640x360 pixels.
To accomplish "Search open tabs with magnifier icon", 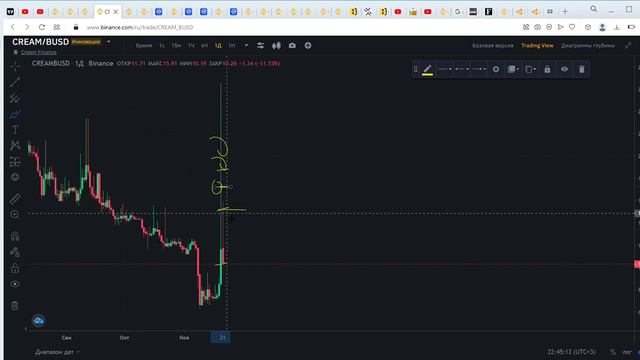I will [594, 9].
